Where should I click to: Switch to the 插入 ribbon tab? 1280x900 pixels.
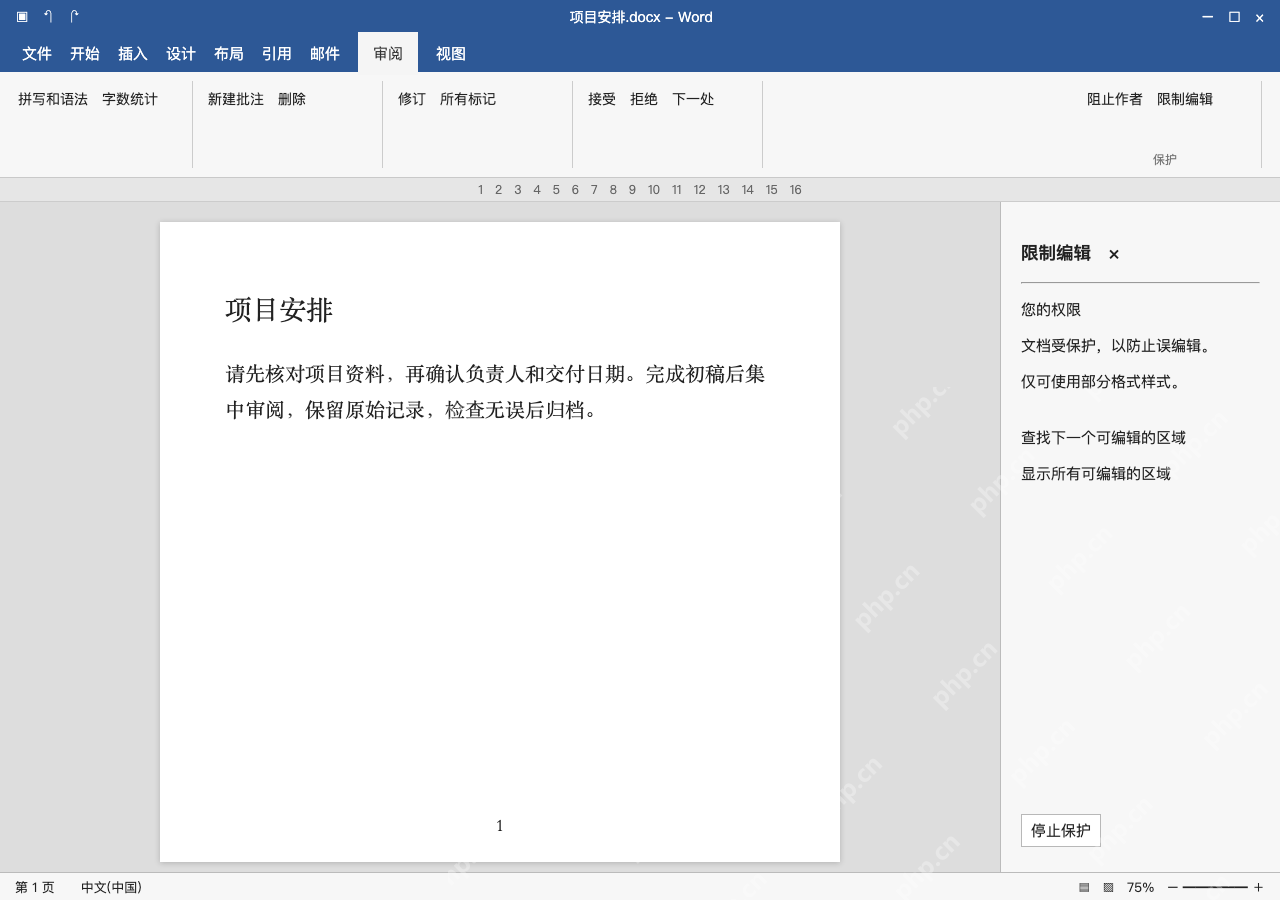pyautogui.click(x=133, y=54)
